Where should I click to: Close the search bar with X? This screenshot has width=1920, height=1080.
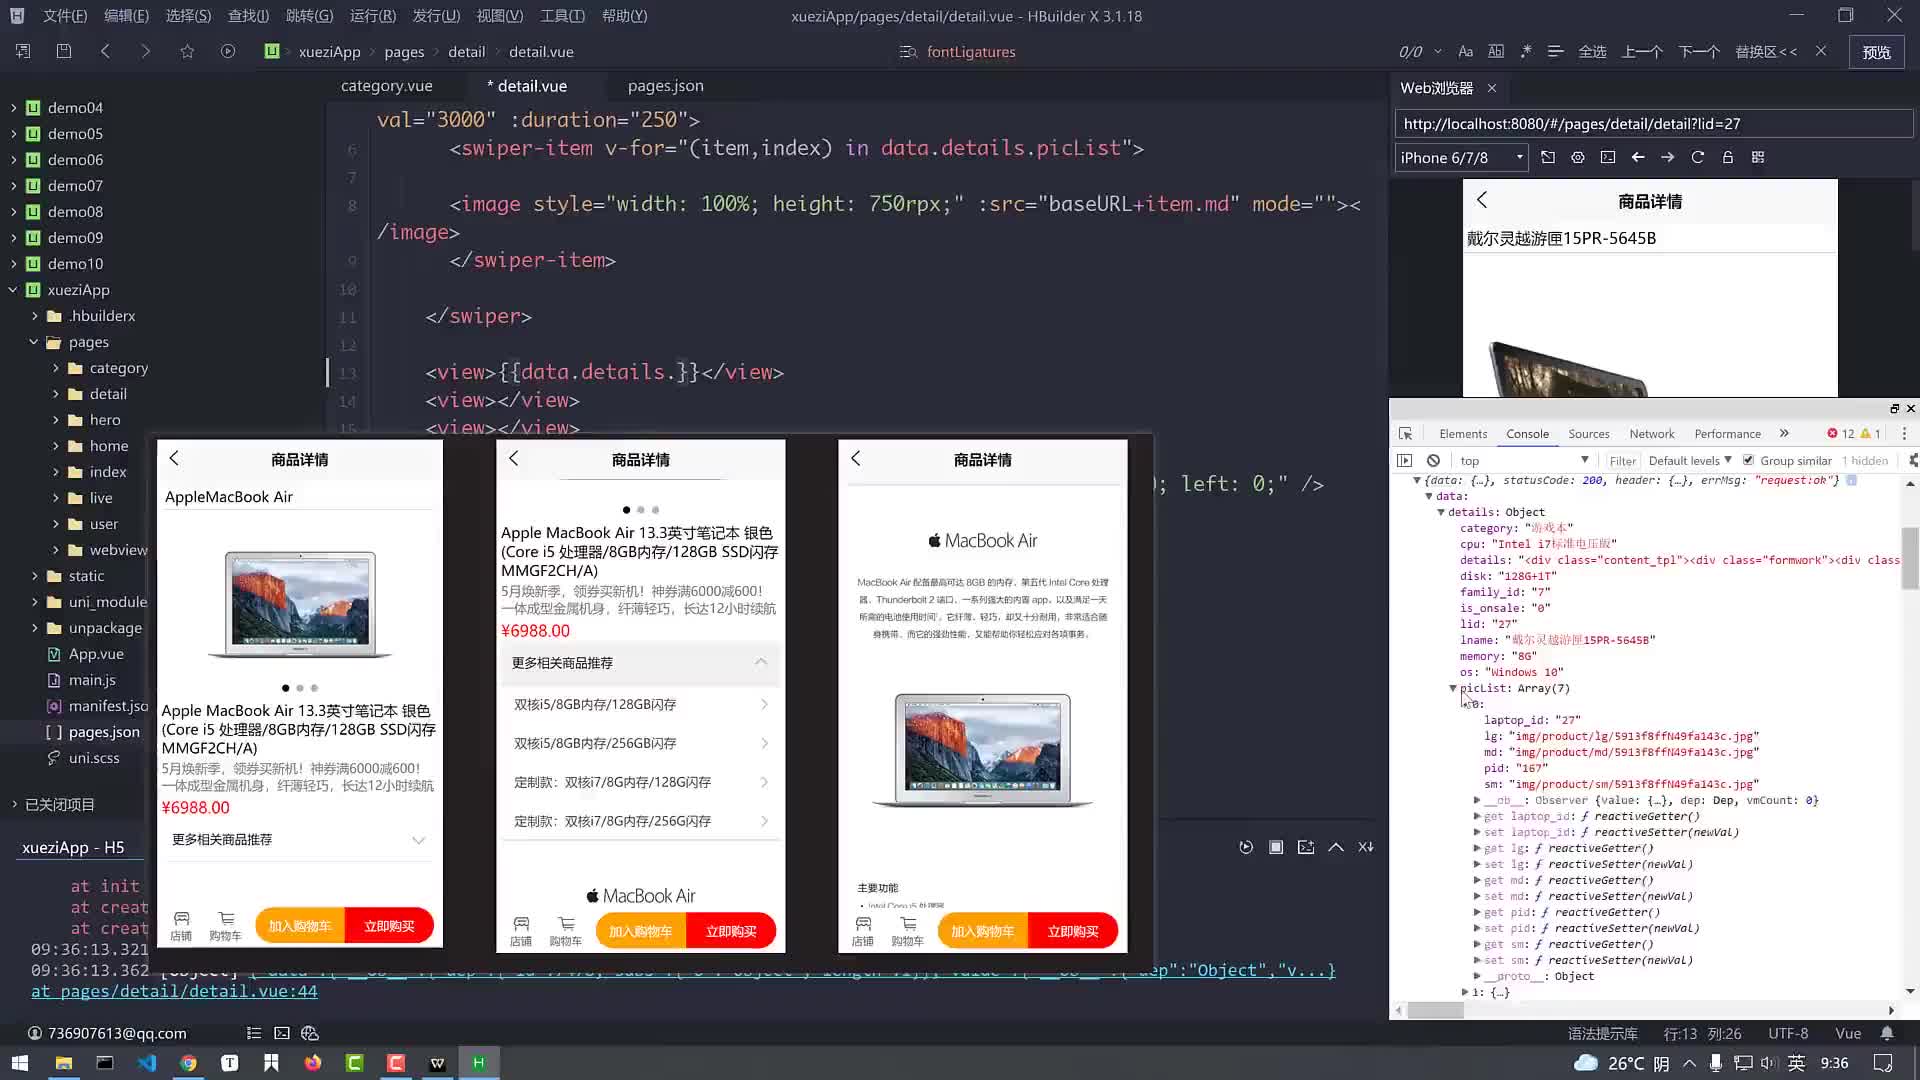coord(1821,51)
